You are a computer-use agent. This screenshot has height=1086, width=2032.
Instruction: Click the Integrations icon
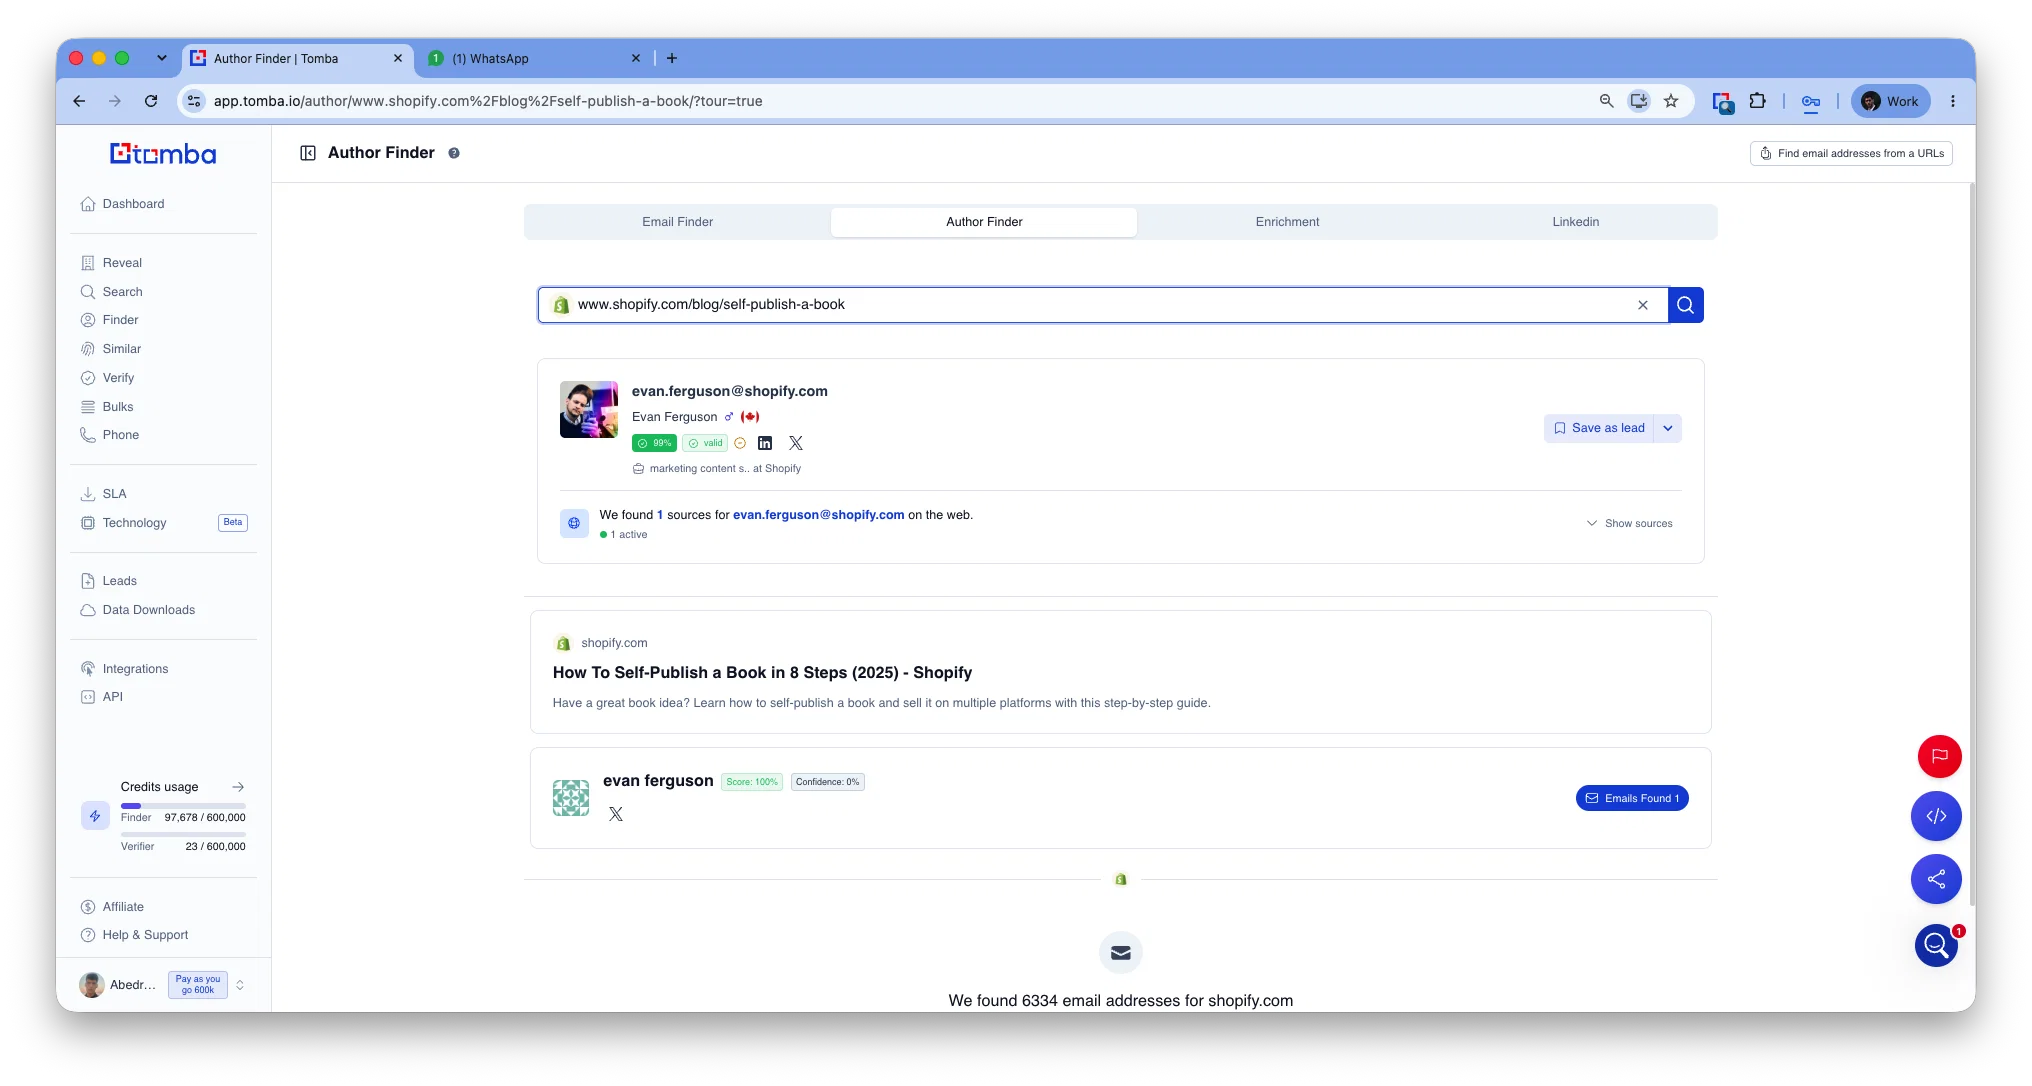click(88, 669)
